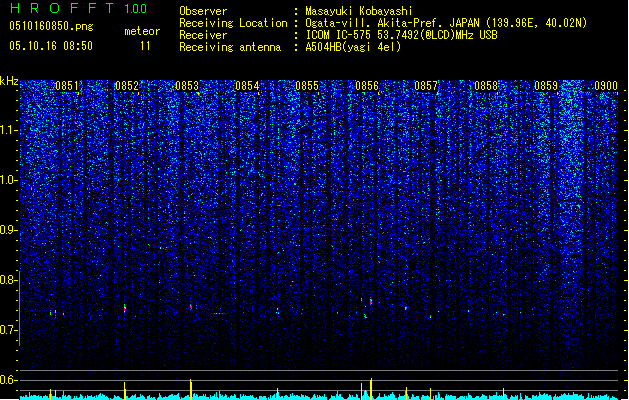Click the 0853 time marker
Viewport: 629px width, 400px height.
[x=187, y=86]
